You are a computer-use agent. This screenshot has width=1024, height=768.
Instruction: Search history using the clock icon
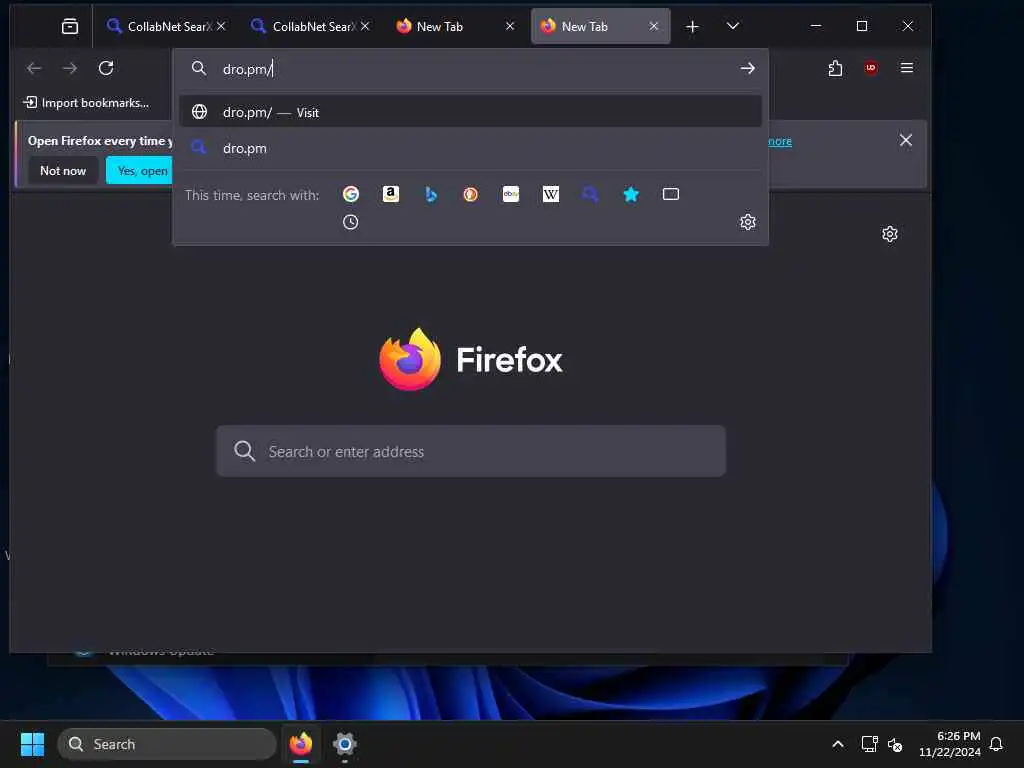[x=351, y=222]
